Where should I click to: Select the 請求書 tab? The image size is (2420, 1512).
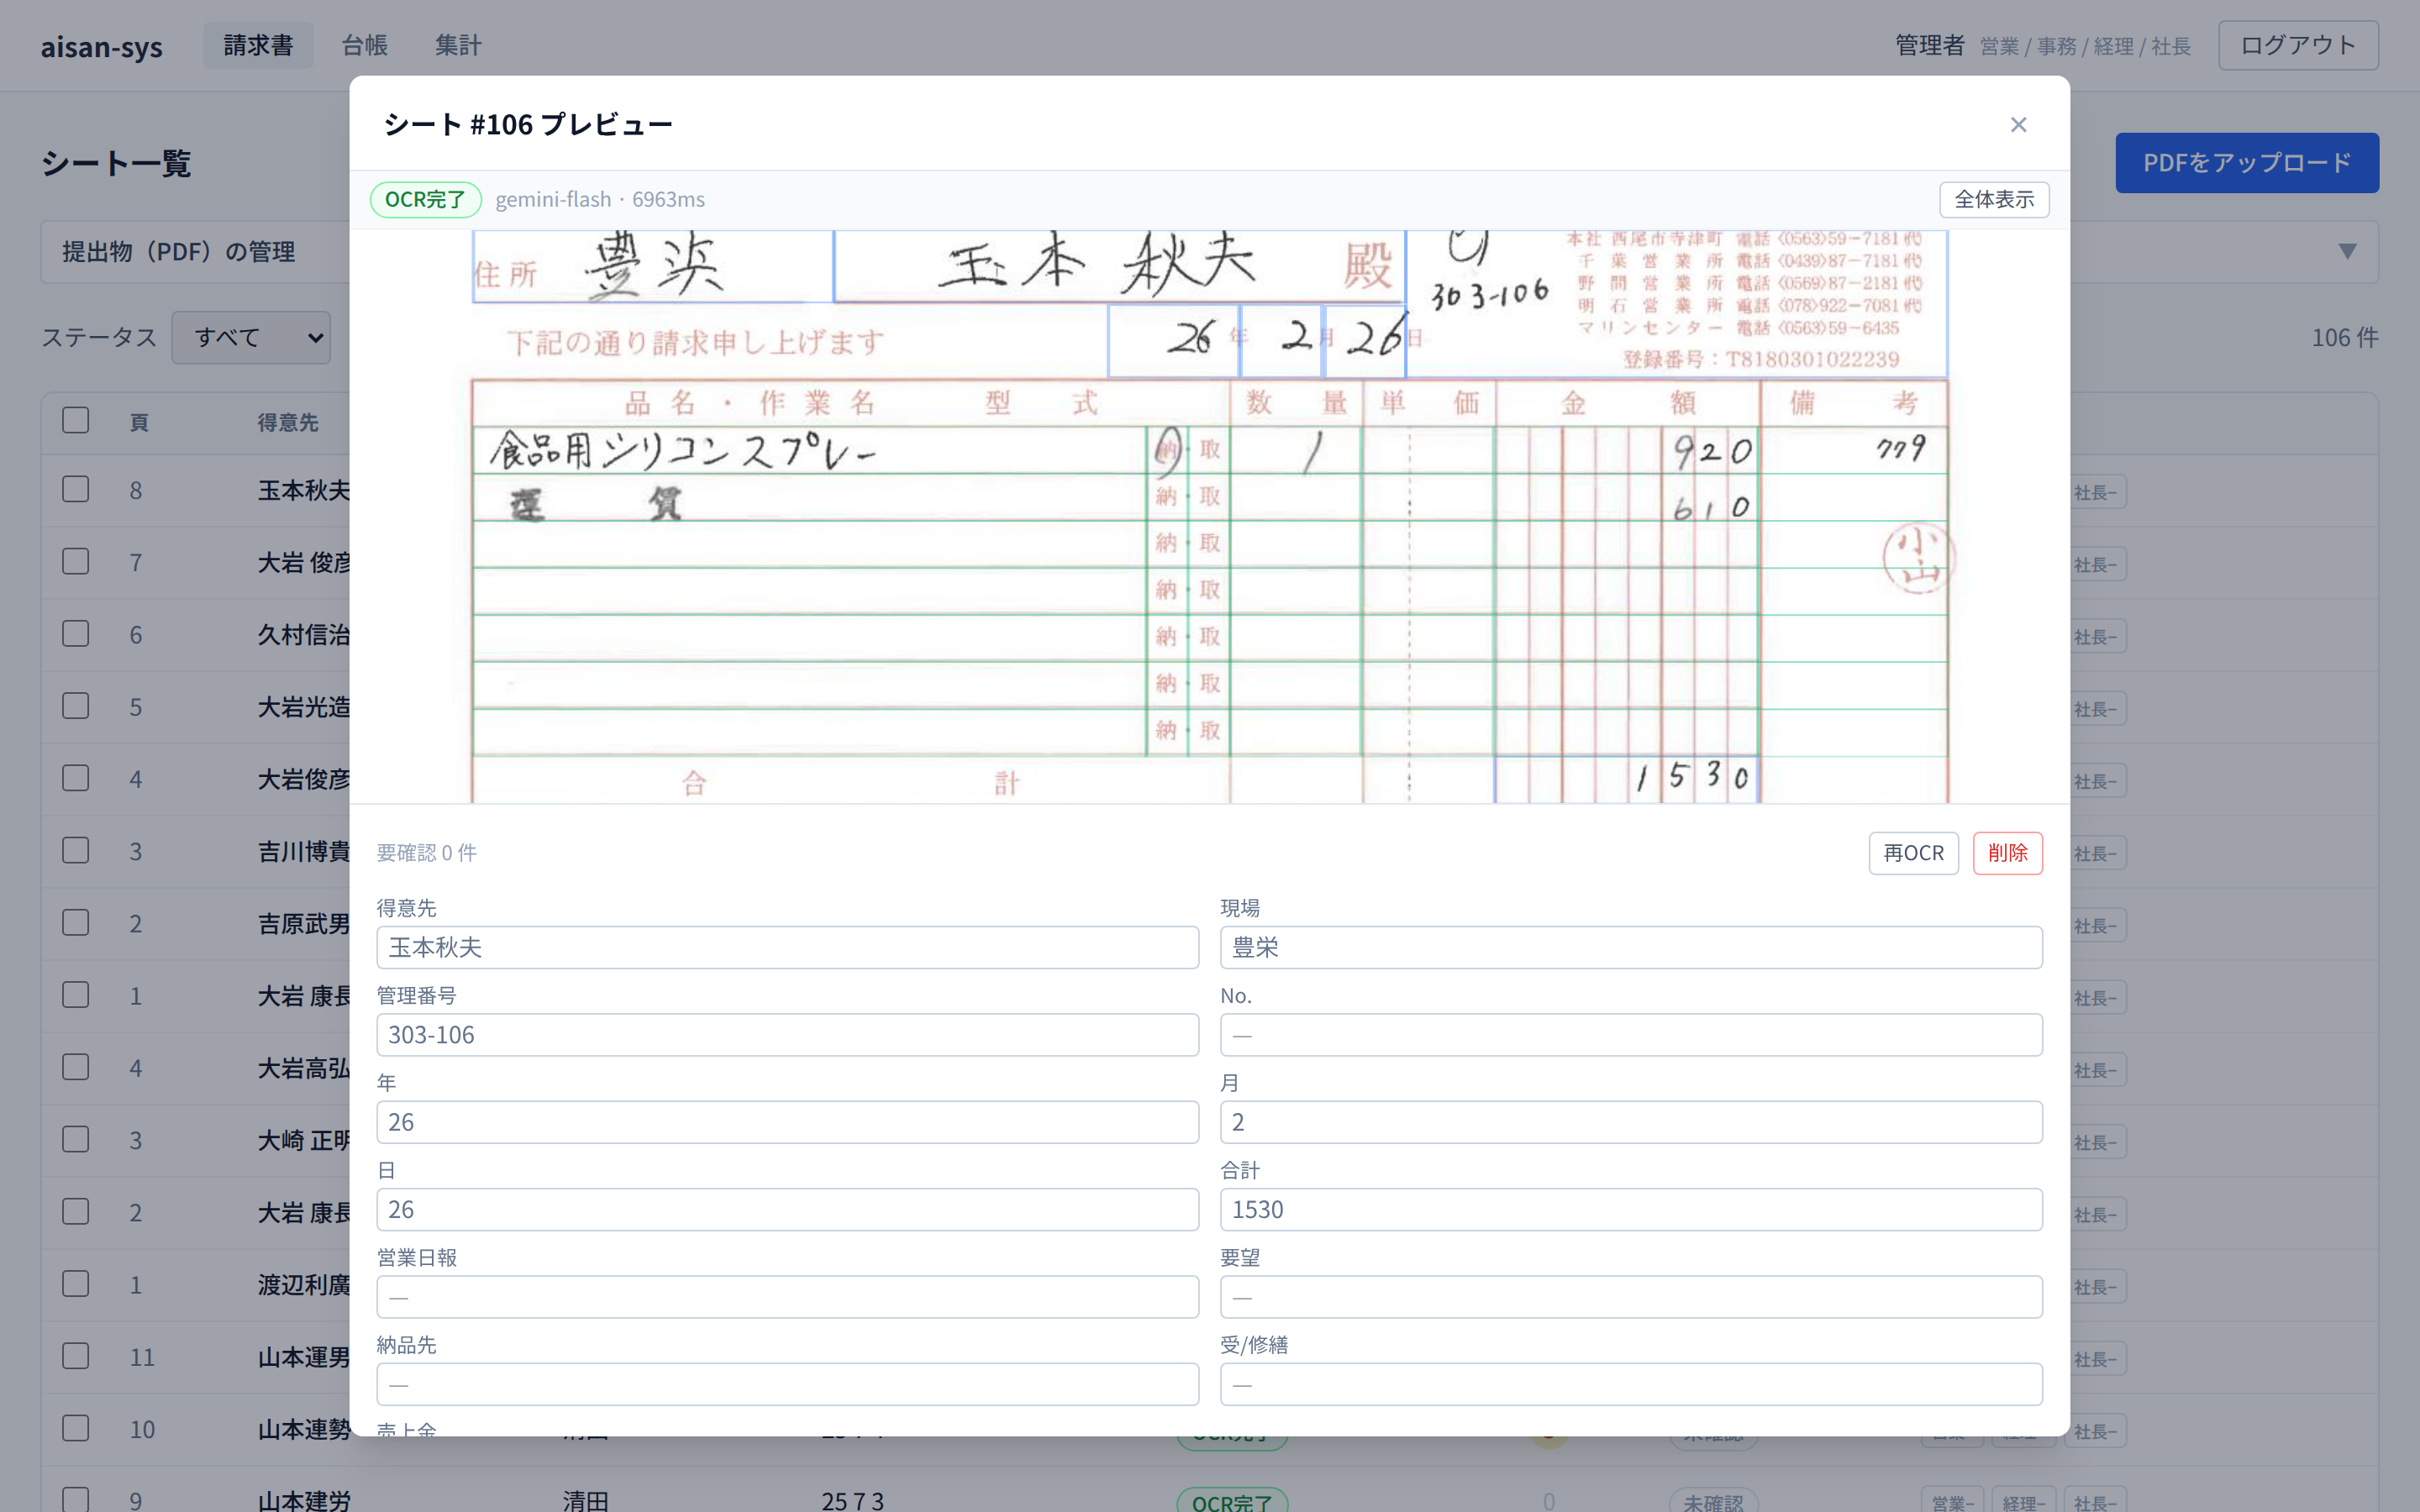pyautogui.click(x=258, y=45)
